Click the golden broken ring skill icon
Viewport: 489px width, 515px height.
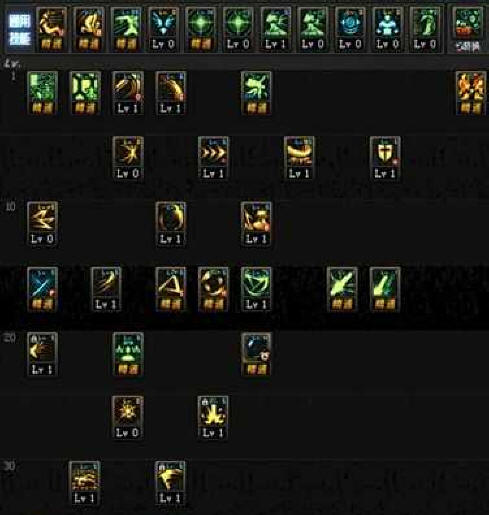[x=213, y=289]
